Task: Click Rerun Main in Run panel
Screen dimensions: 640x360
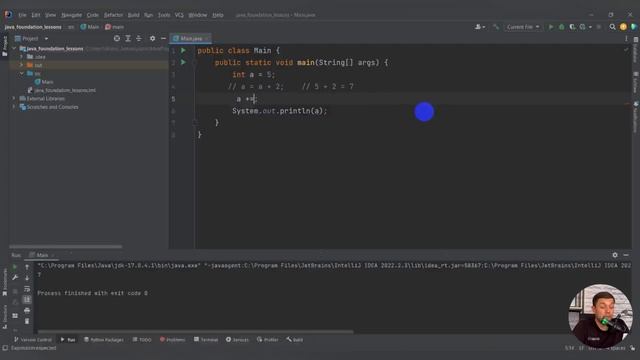Action: pos(15,267)
